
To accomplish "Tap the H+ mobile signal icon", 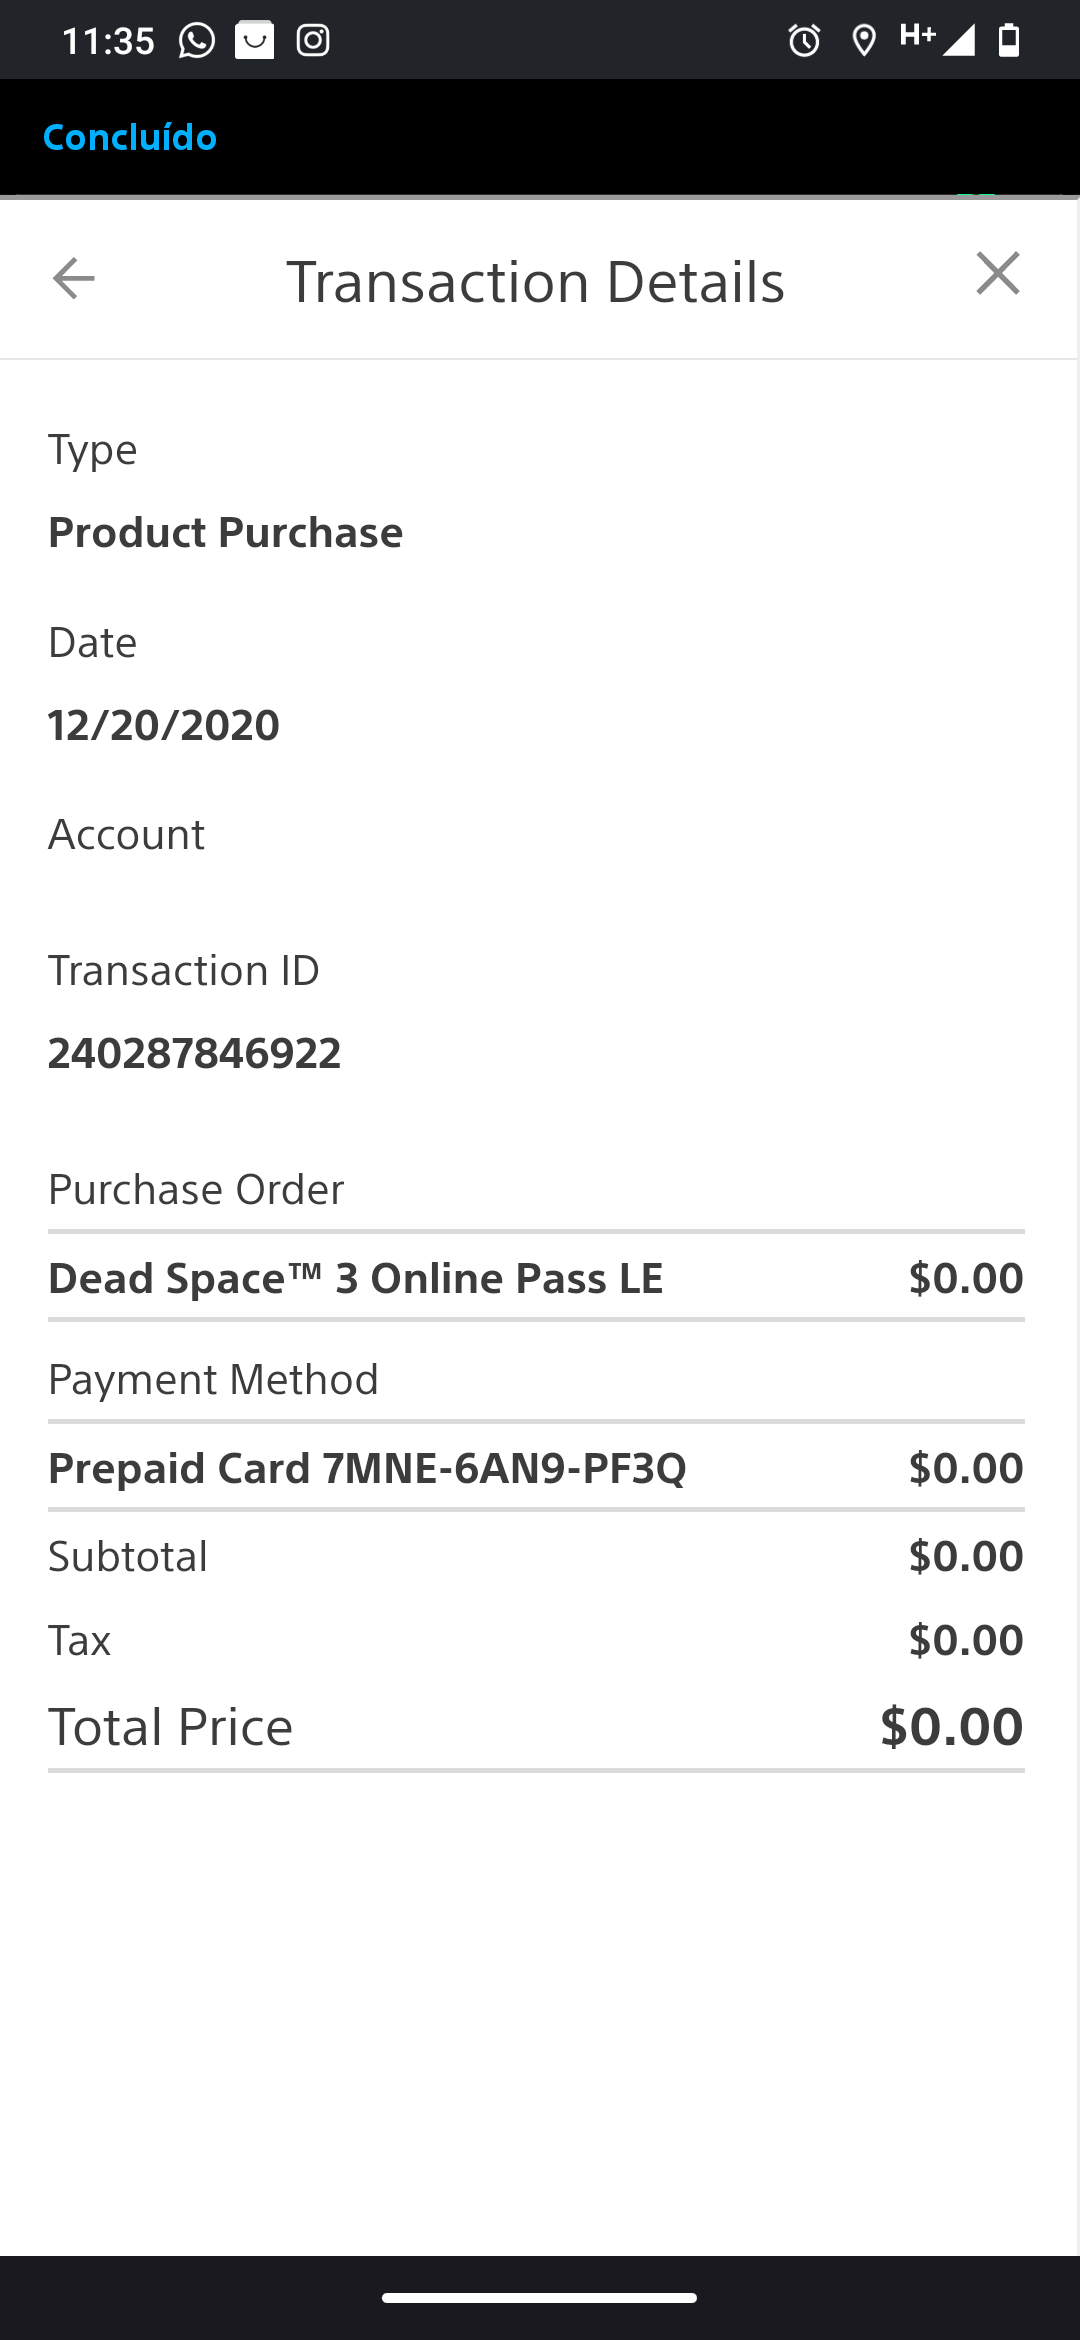I will (937, 39).
